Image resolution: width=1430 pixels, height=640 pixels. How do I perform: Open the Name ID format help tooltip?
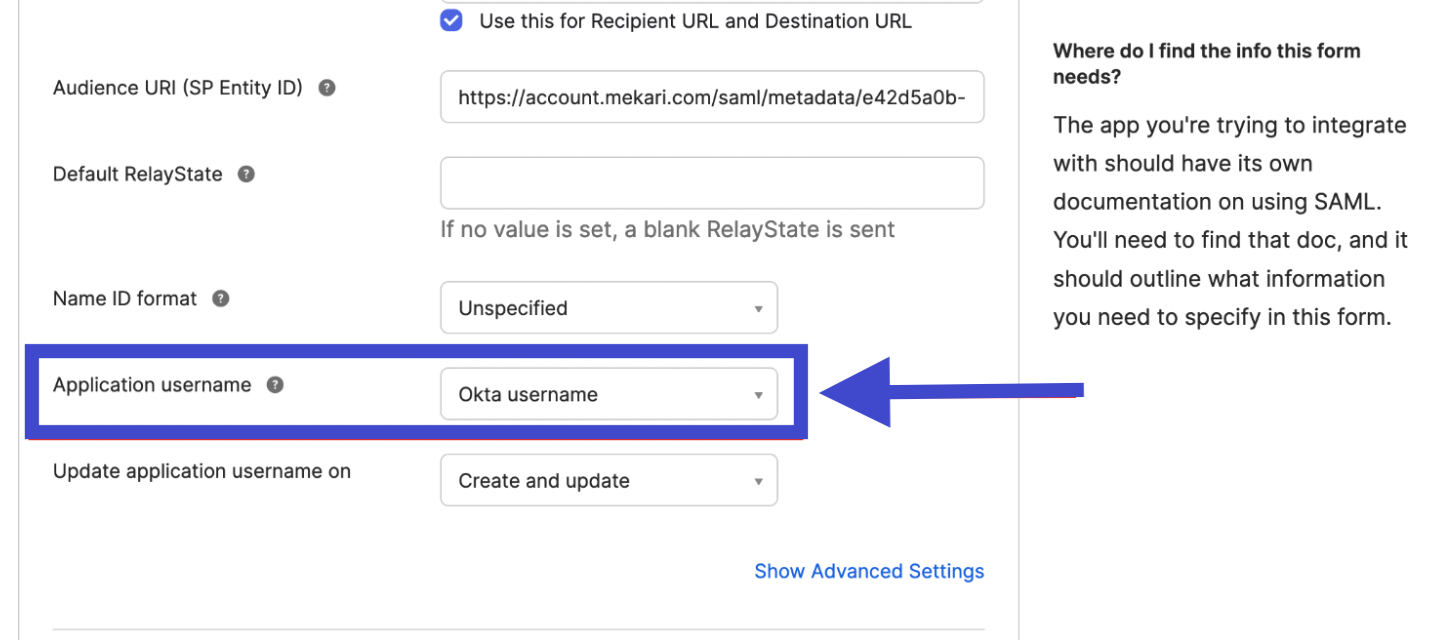pos(221,298)
